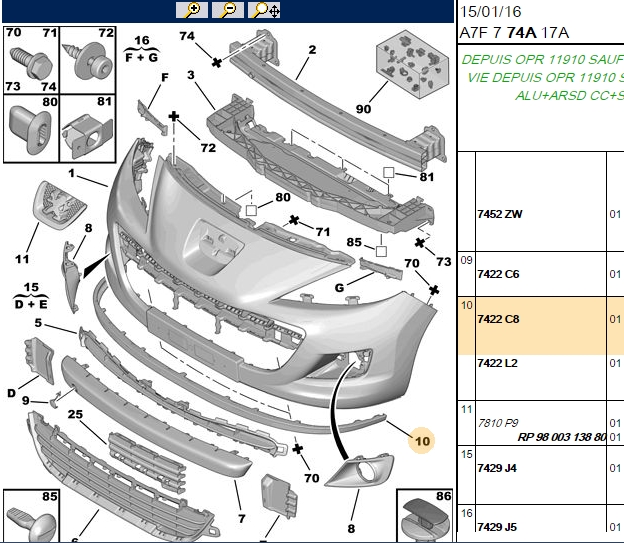Select part number 7810 P9
The image size is (624, 543).
point(498,423)
